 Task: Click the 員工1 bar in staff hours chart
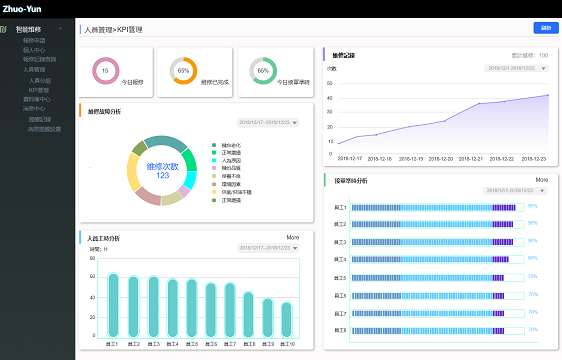tap(113, 305)
